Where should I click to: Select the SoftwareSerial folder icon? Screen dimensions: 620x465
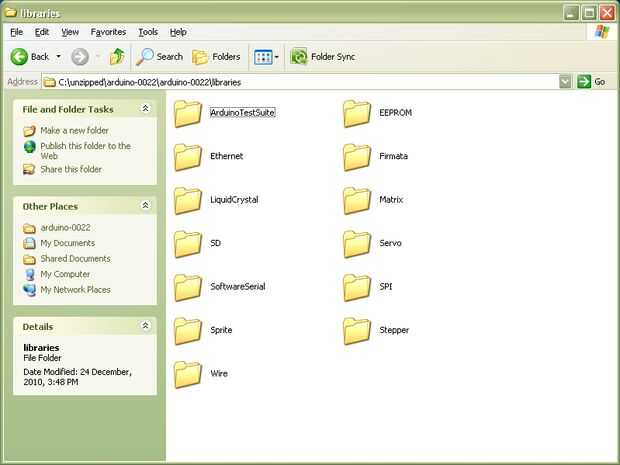coord(188,287)
